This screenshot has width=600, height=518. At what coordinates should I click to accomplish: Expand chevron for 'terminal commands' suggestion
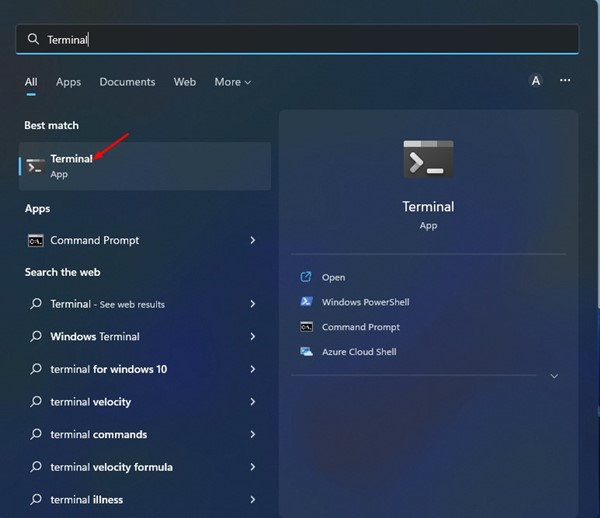(x=253, y=434)
